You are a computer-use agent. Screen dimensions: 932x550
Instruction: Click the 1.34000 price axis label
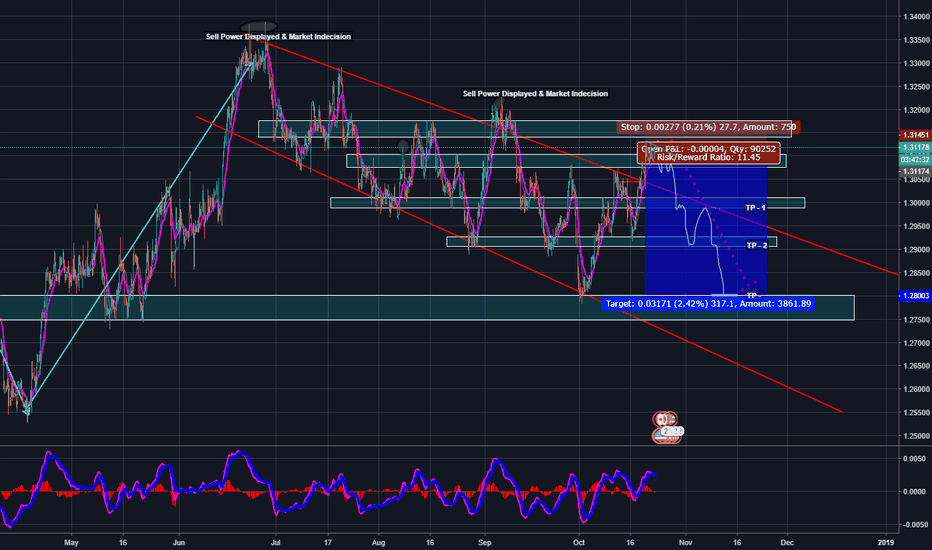pos(916,17)
